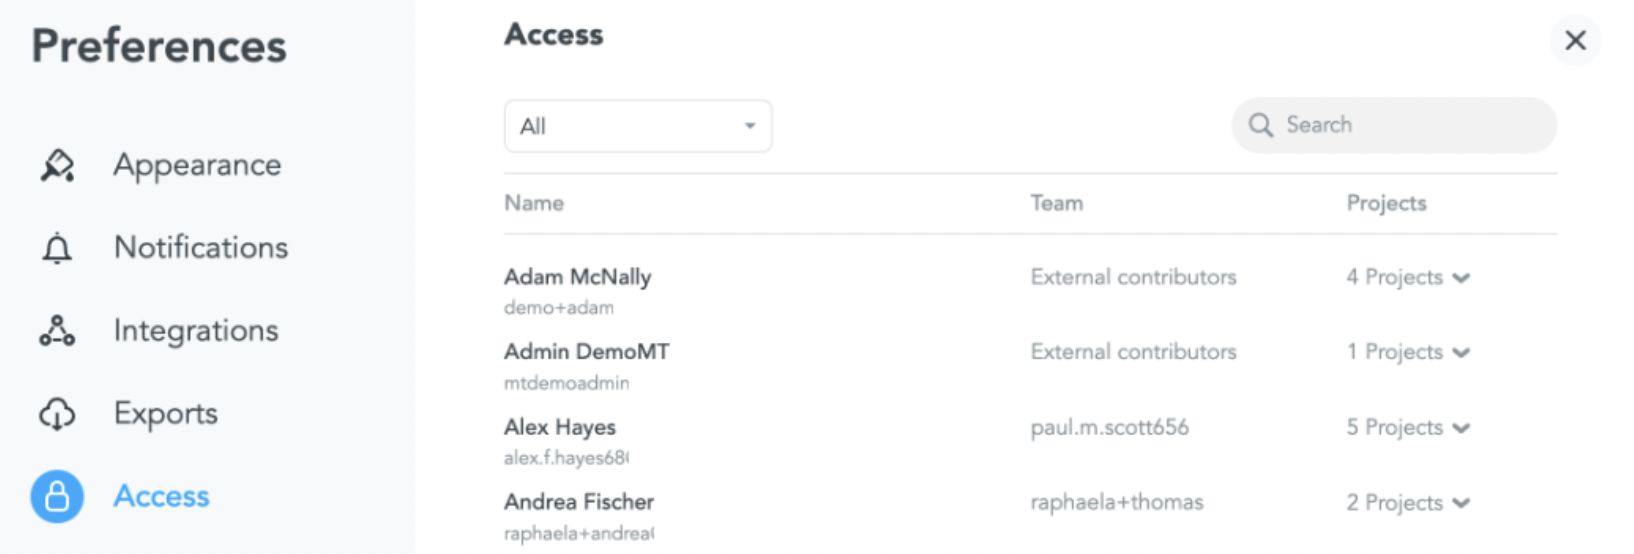The height and width of the screenshot is (554, 1634).
Task: Click the Appearance paint bucket icon
Action: click(x=57, y=165)
